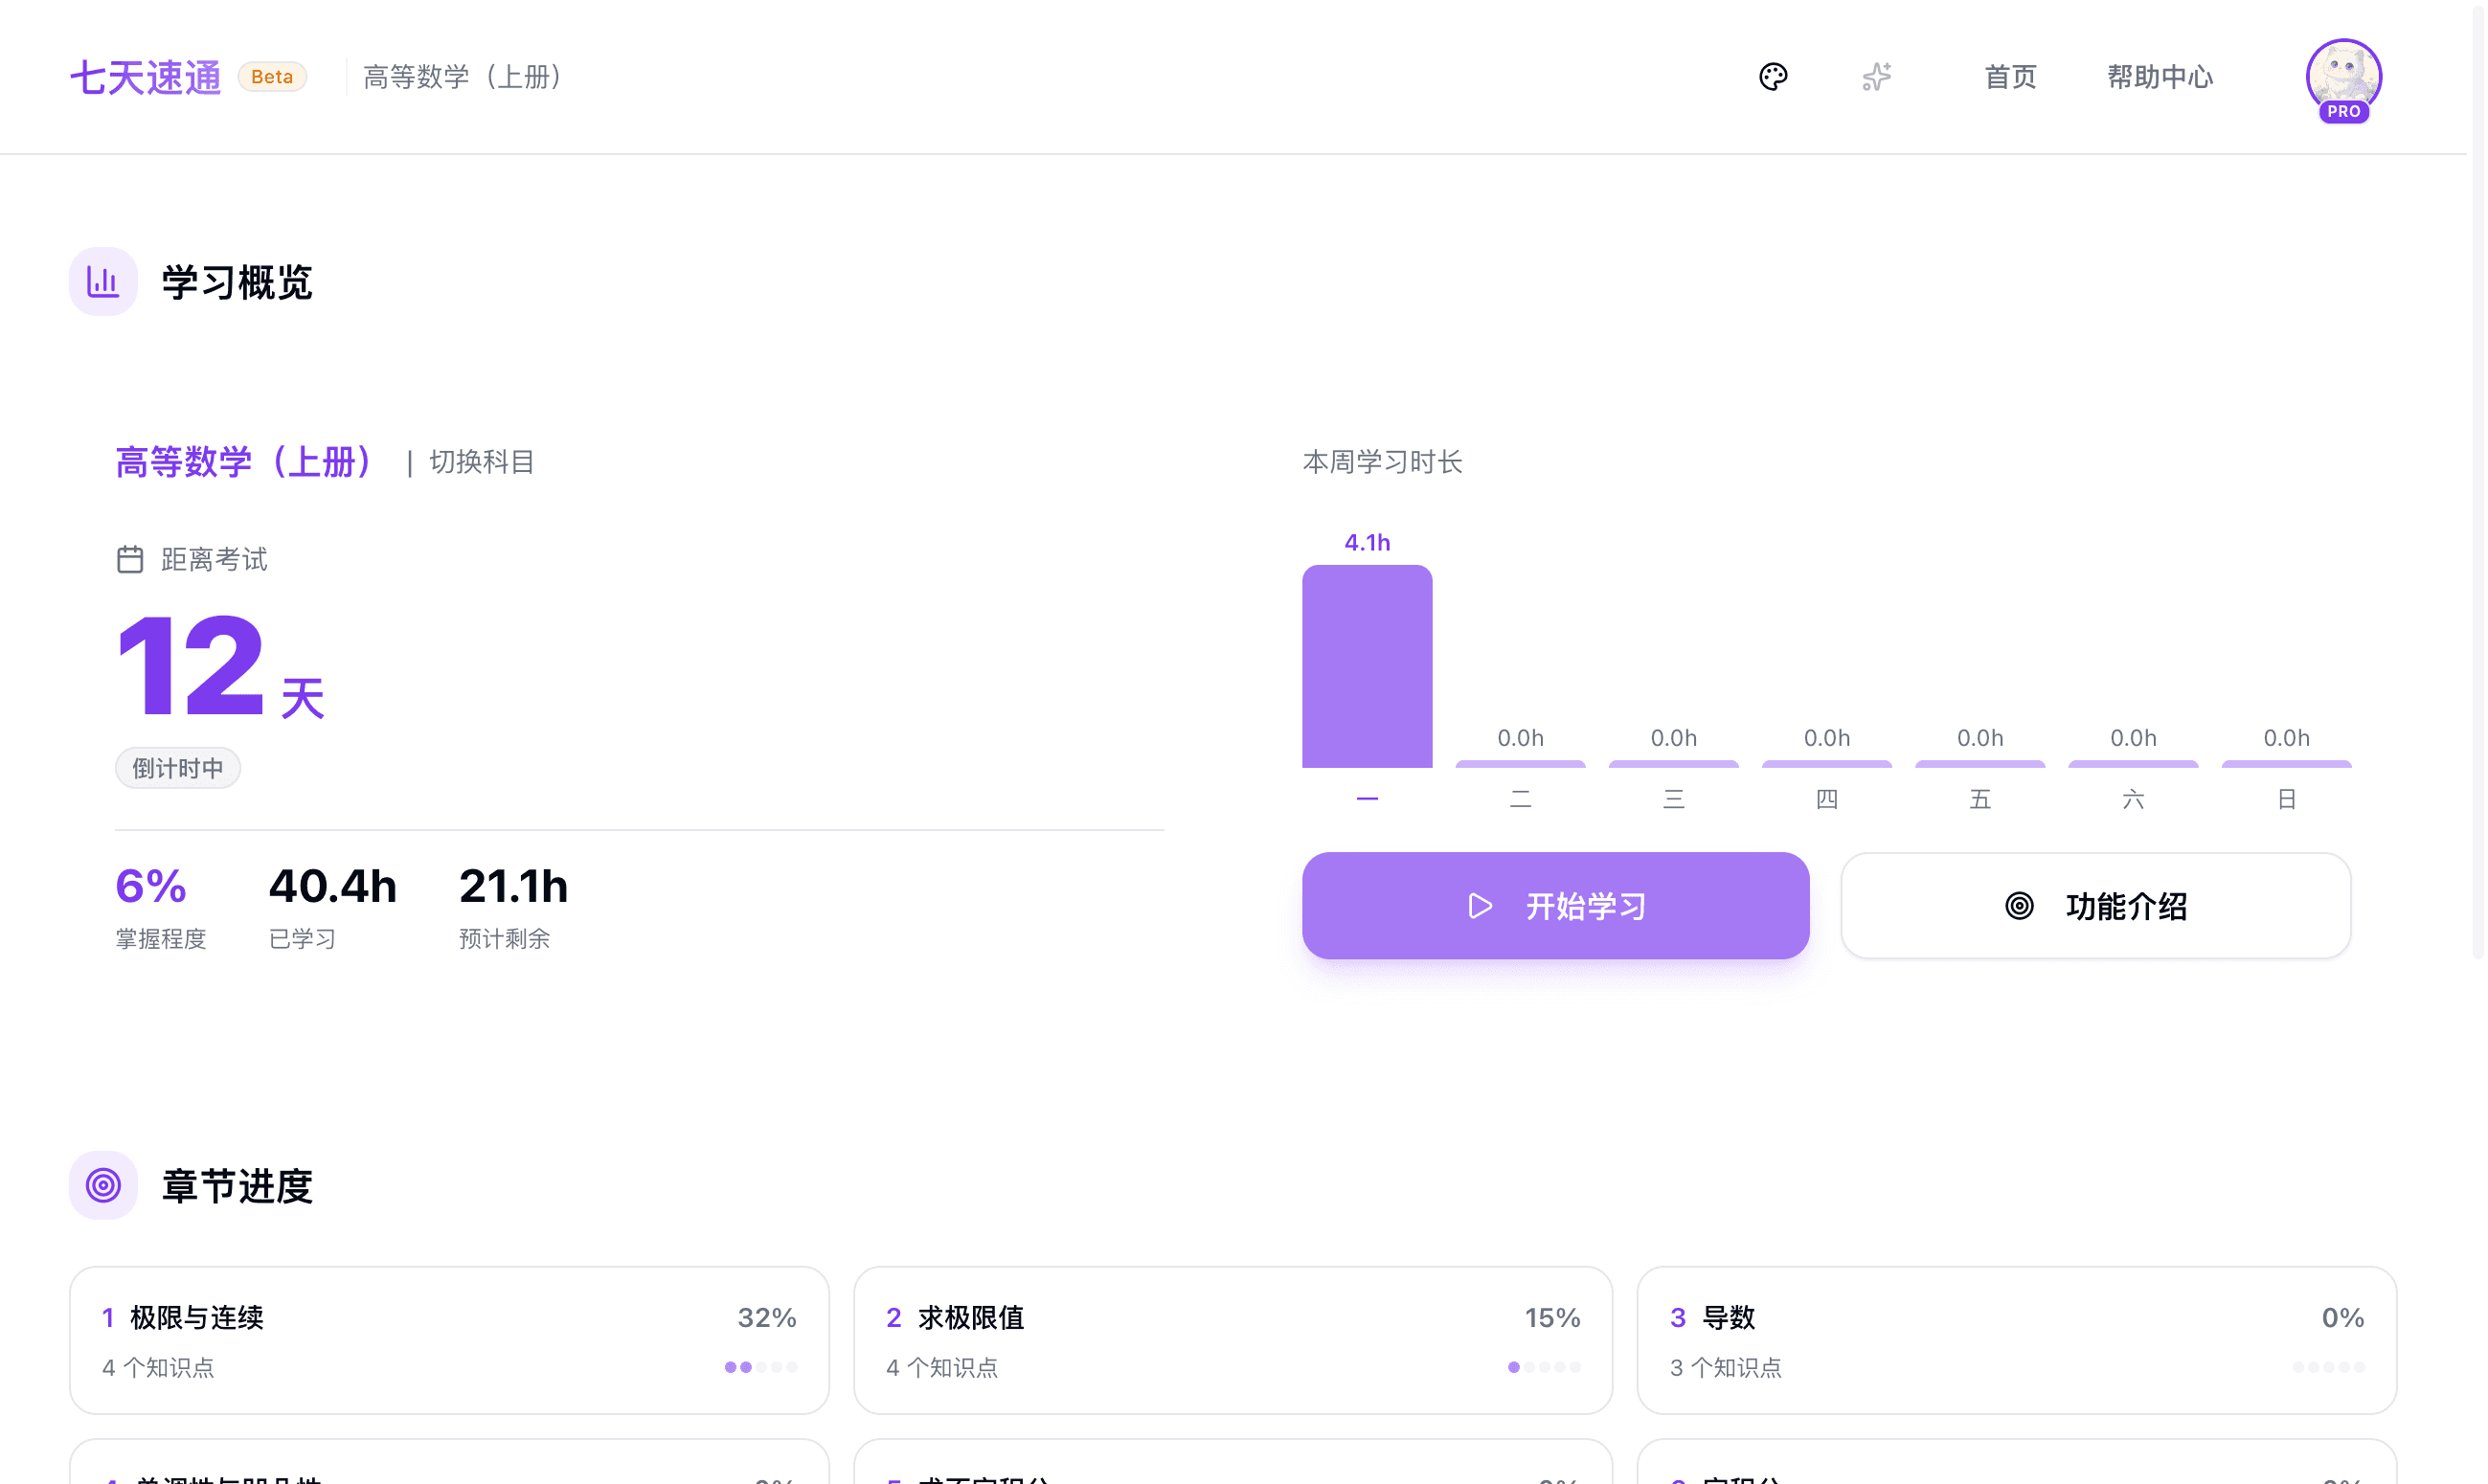
Task: Click the sparkle AI icon
Action: click(1877, 77)
